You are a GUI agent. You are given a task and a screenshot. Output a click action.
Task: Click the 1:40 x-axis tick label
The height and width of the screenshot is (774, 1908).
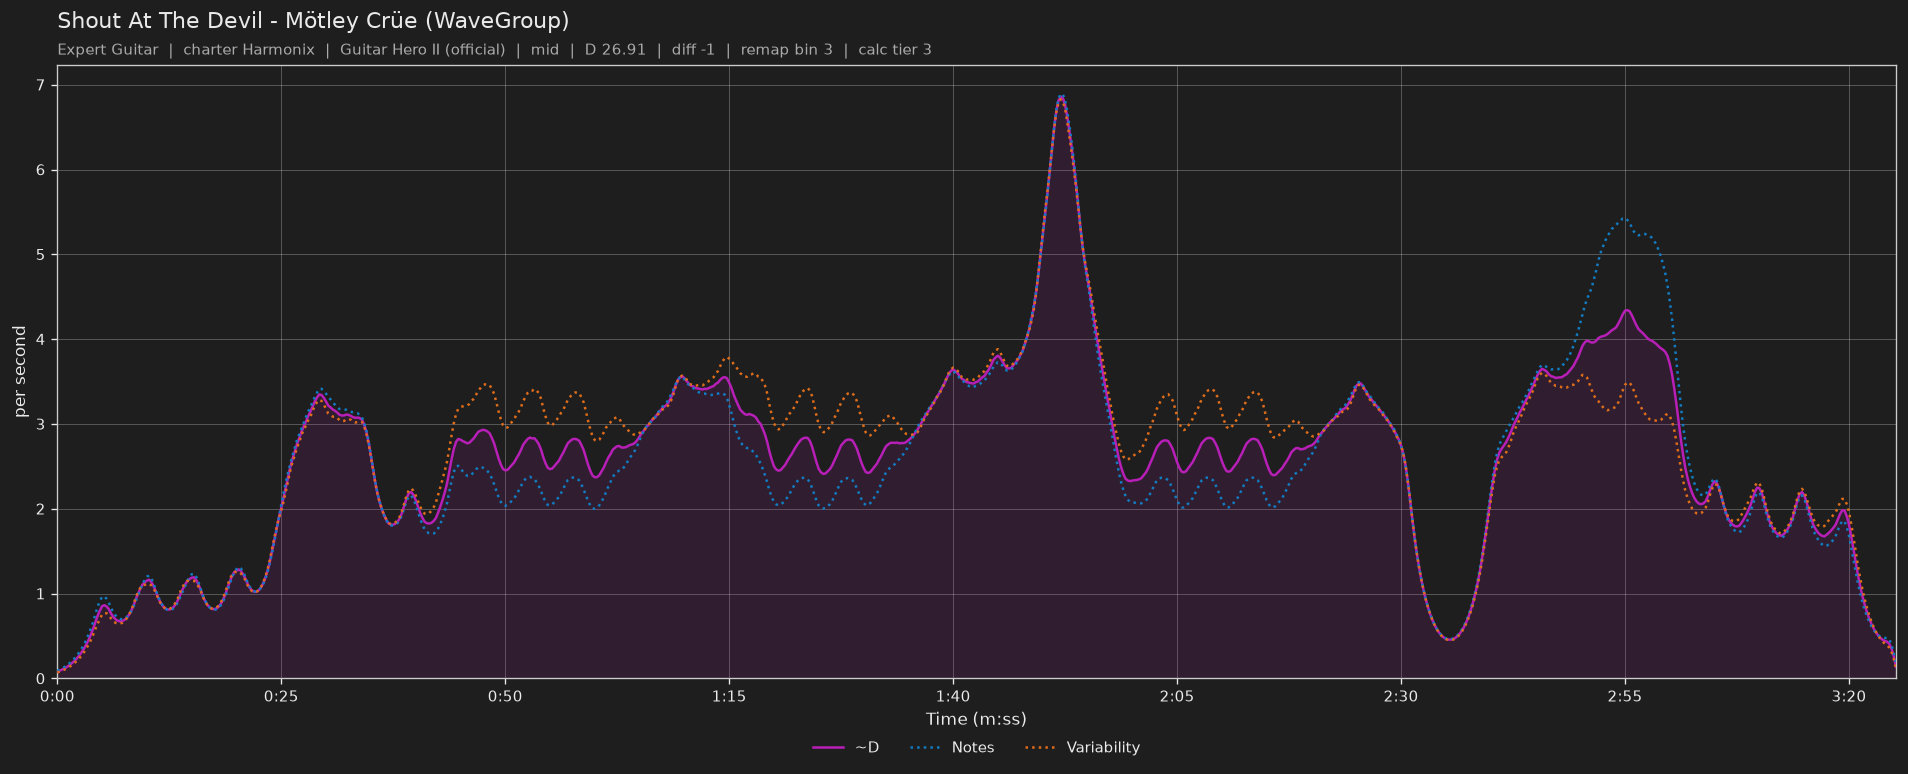(953, 696)
